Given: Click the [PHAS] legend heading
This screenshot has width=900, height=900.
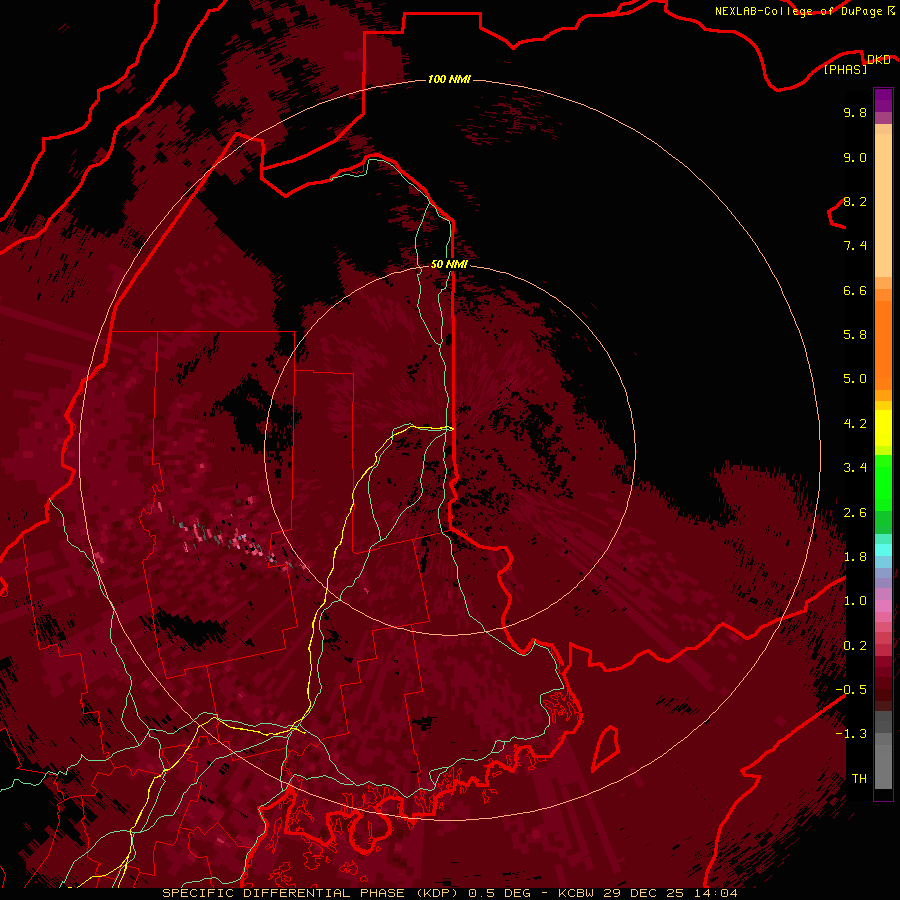Looking at the screenshot, I should pyautogui.click(x=845, y=70).
